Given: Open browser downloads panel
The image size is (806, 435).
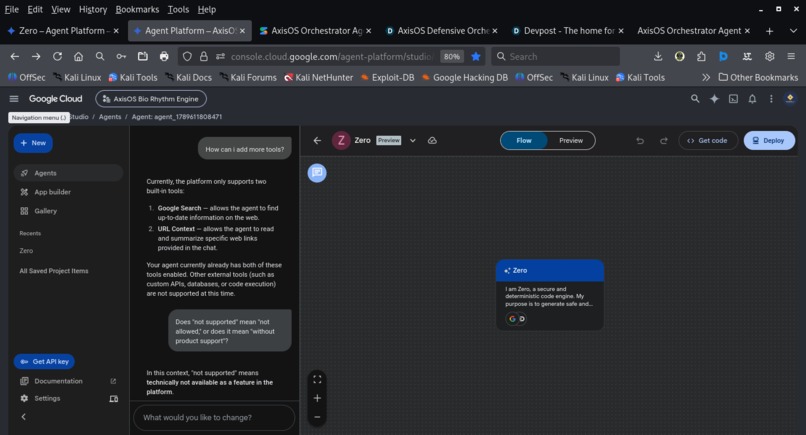Looking at the screenshot, I should 657,57.
